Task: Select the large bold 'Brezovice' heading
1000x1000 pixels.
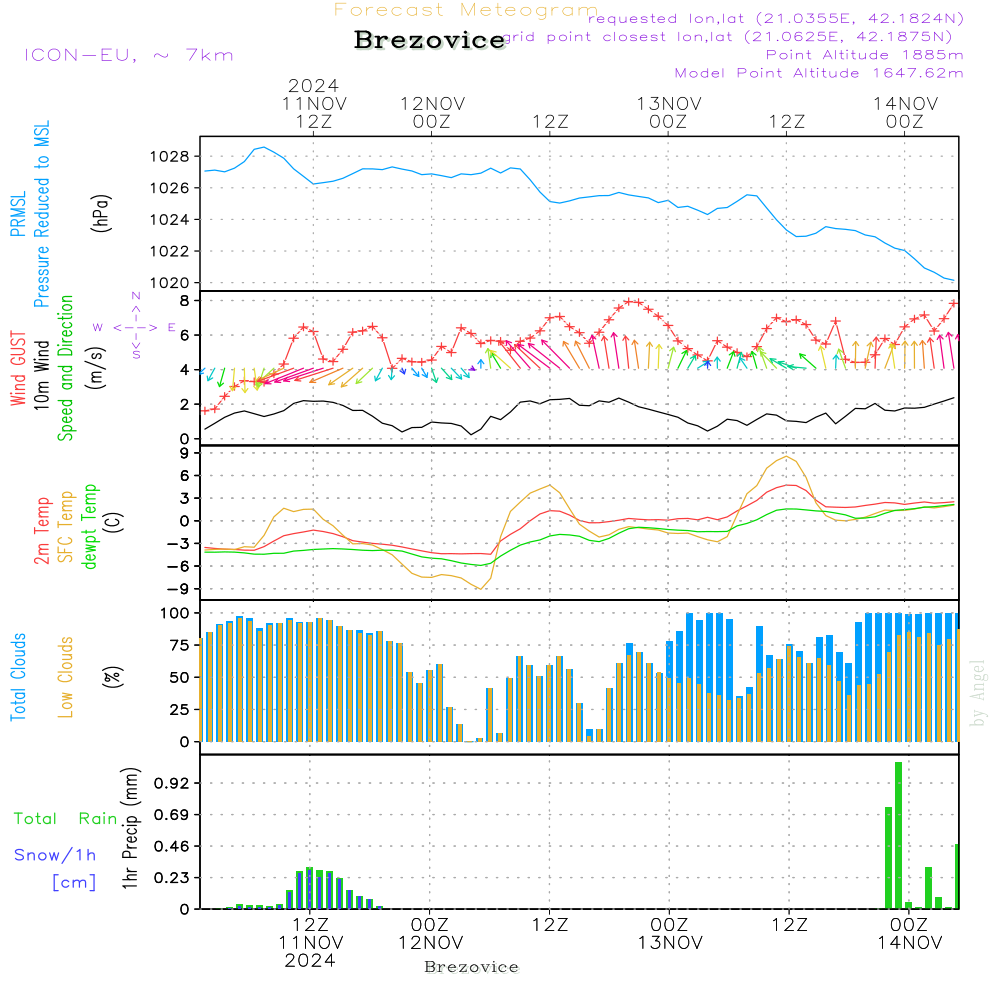Action: coord(430,40)
